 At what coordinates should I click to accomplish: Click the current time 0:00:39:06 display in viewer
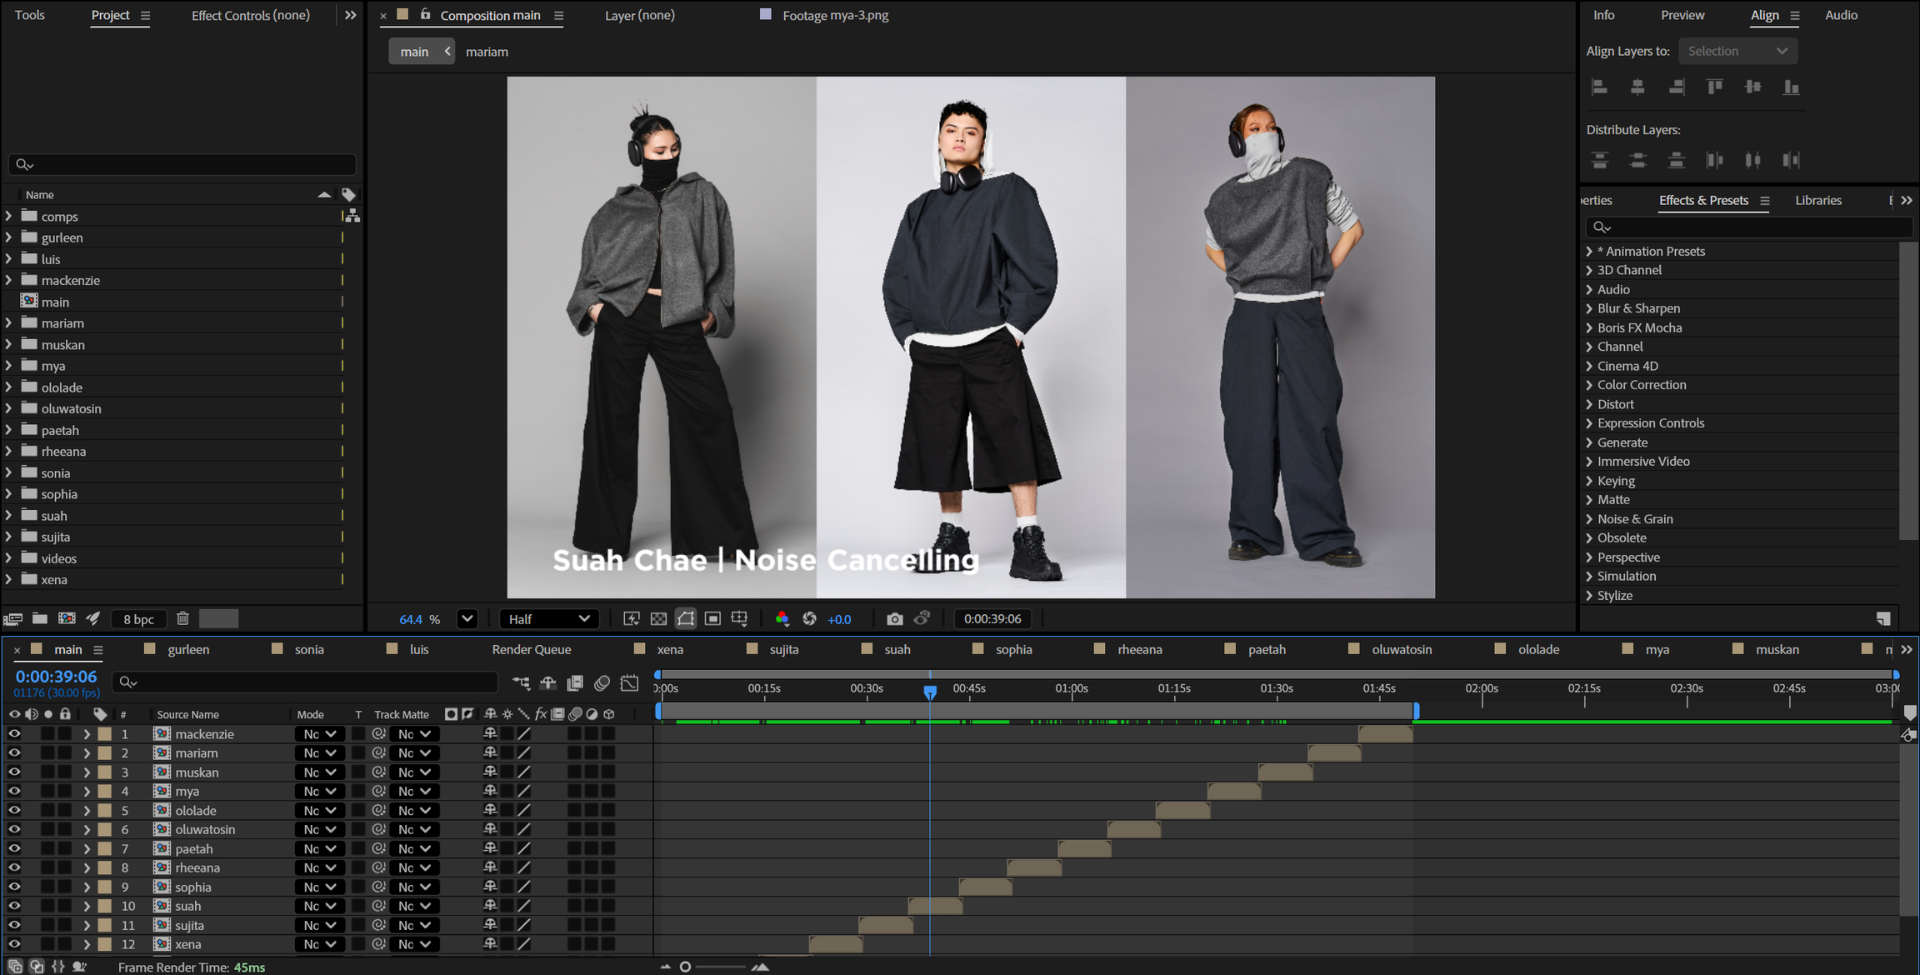(992, 619)
